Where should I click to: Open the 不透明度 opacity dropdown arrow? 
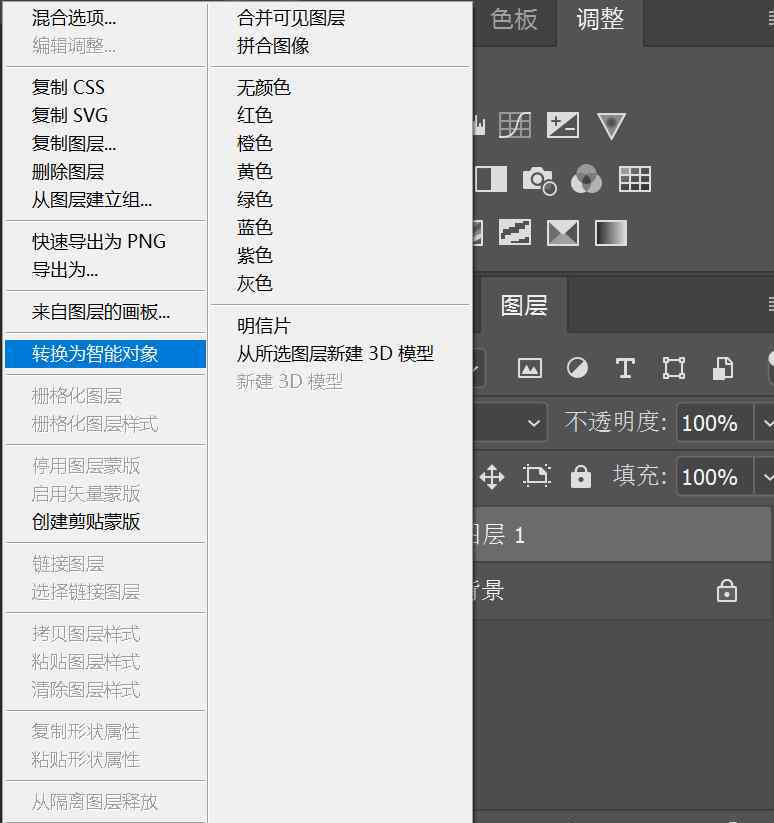[x=764, y=423]
